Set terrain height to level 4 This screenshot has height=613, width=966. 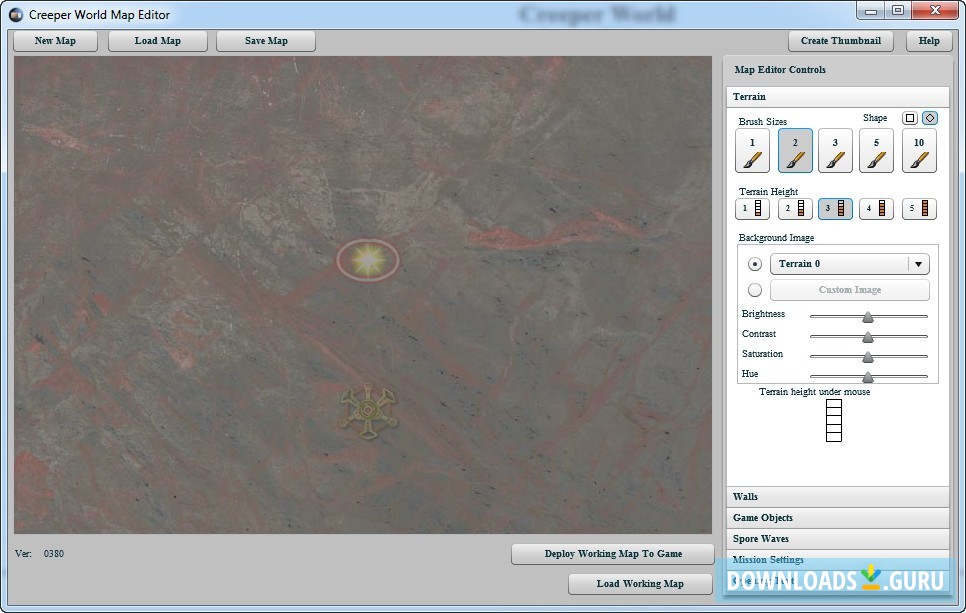[876, 209]
